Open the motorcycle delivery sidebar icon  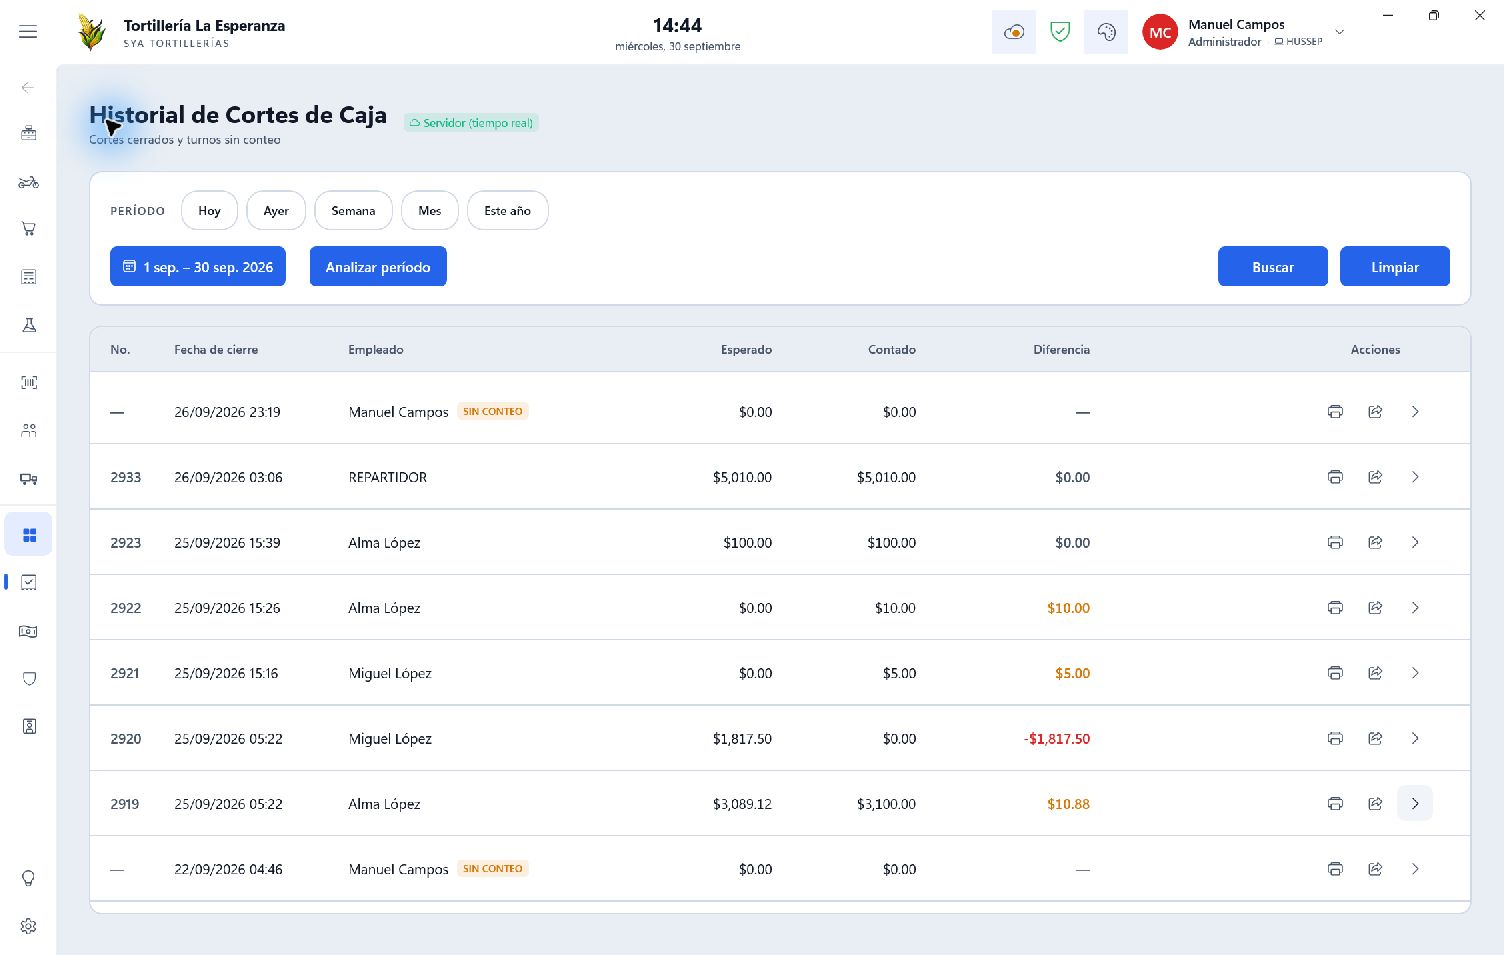coord(28,182)
